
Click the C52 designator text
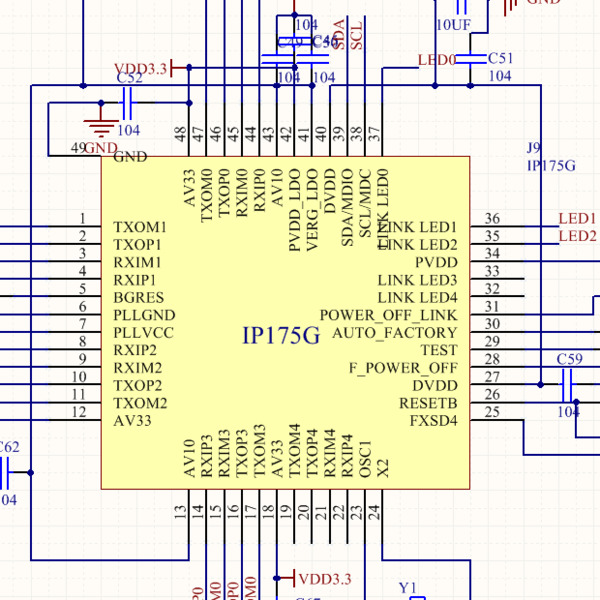[130, 78]
